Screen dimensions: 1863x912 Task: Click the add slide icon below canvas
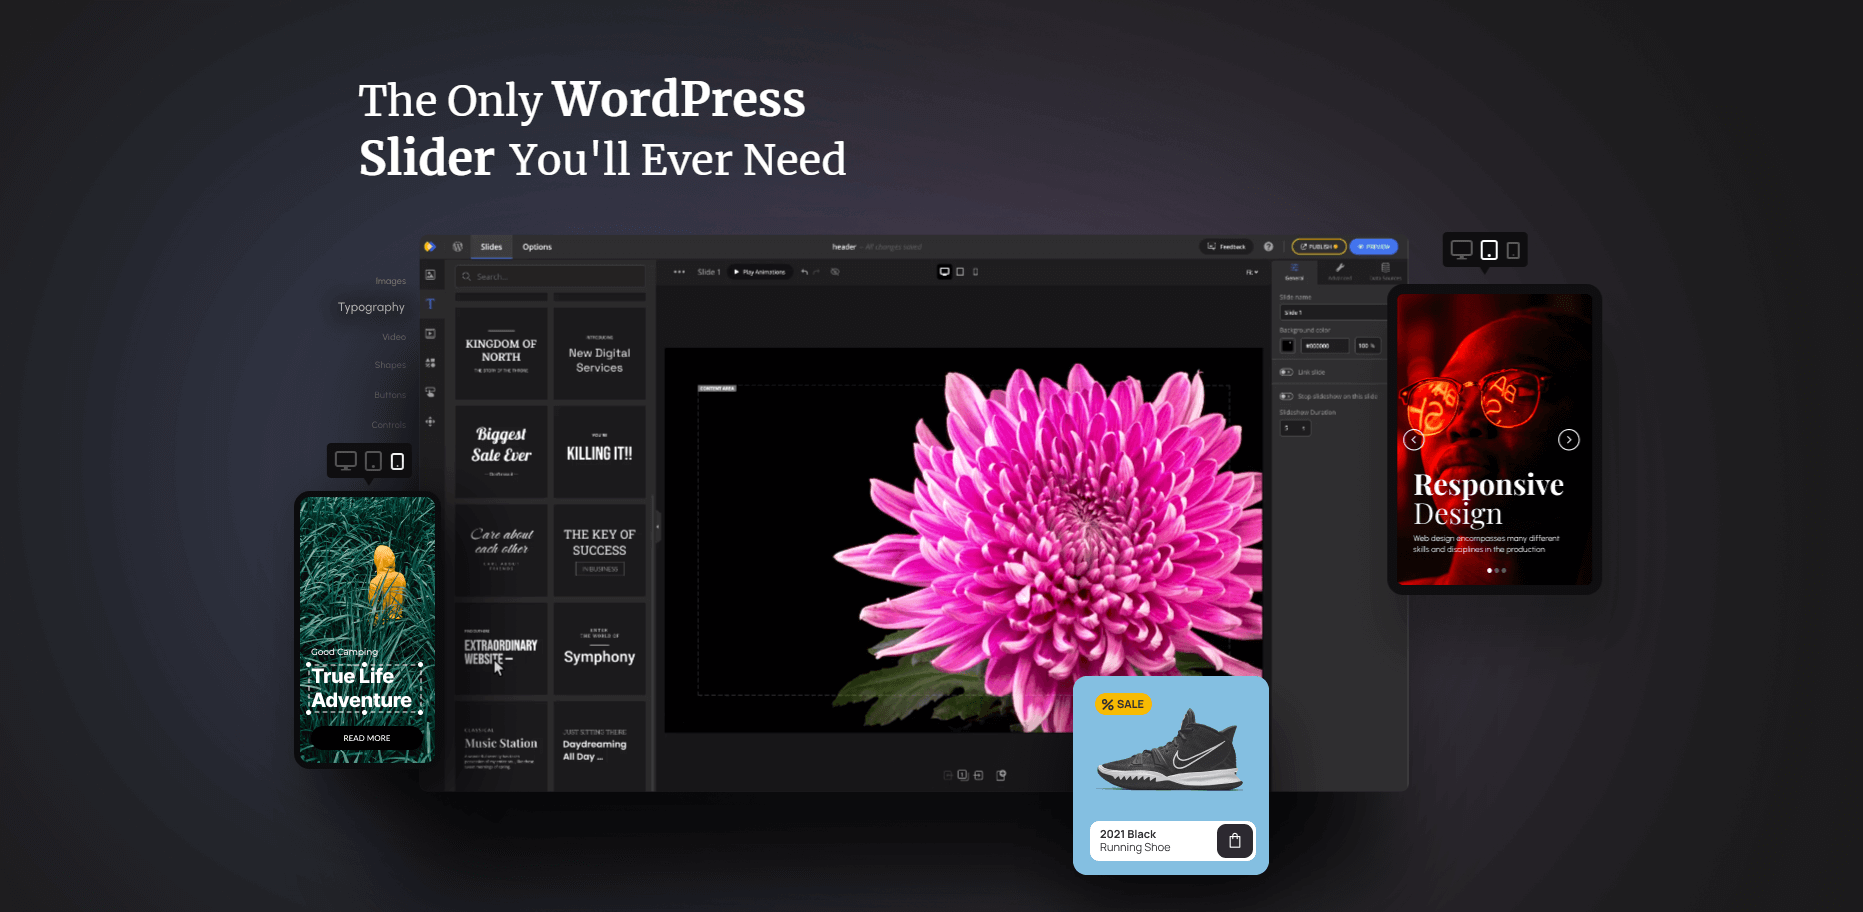[1001, 775]
